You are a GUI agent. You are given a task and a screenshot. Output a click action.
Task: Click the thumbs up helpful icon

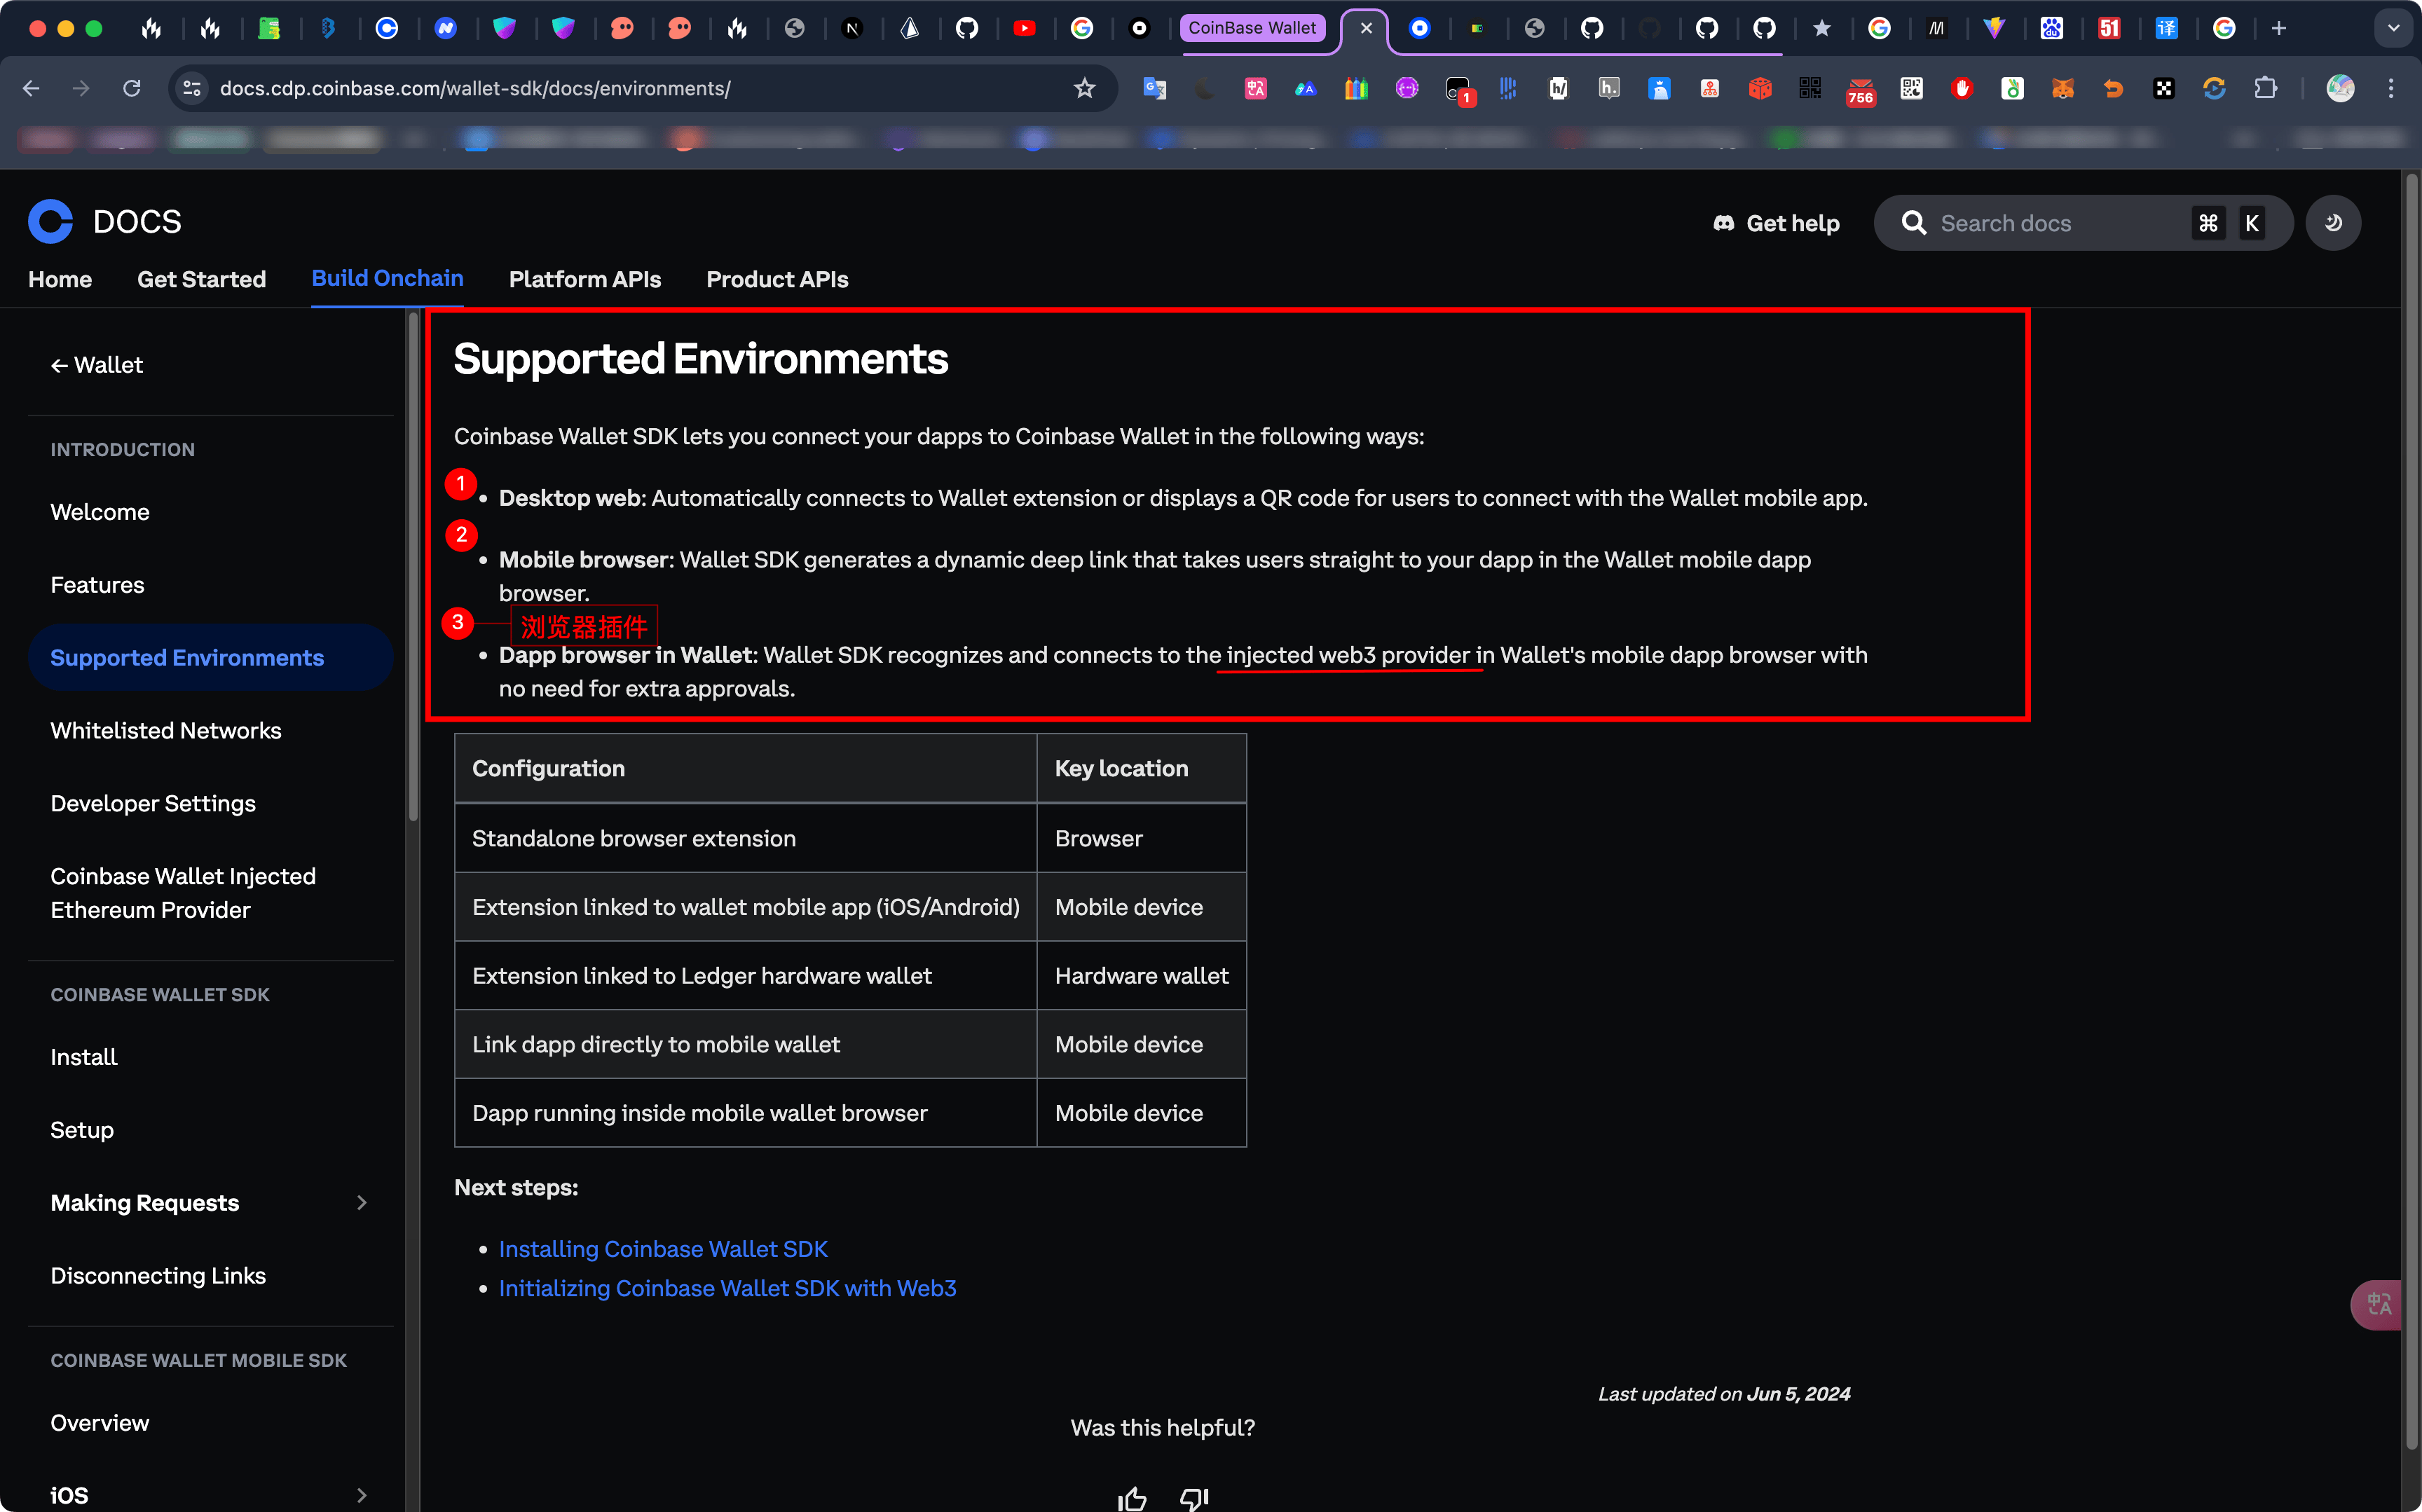pyautogui.click(x=1132, y=1498)
